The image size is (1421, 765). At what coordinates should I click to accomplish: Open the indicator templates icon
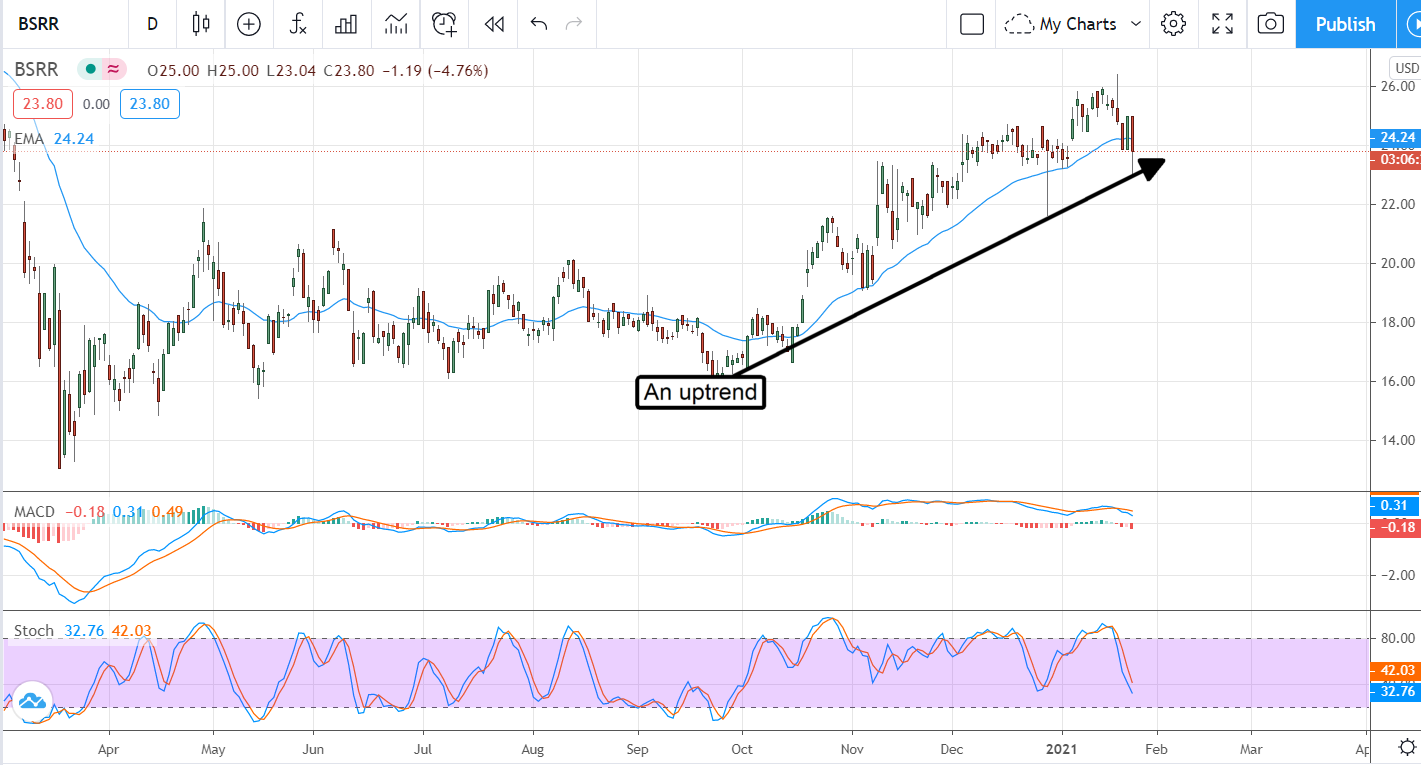point(395,24)
